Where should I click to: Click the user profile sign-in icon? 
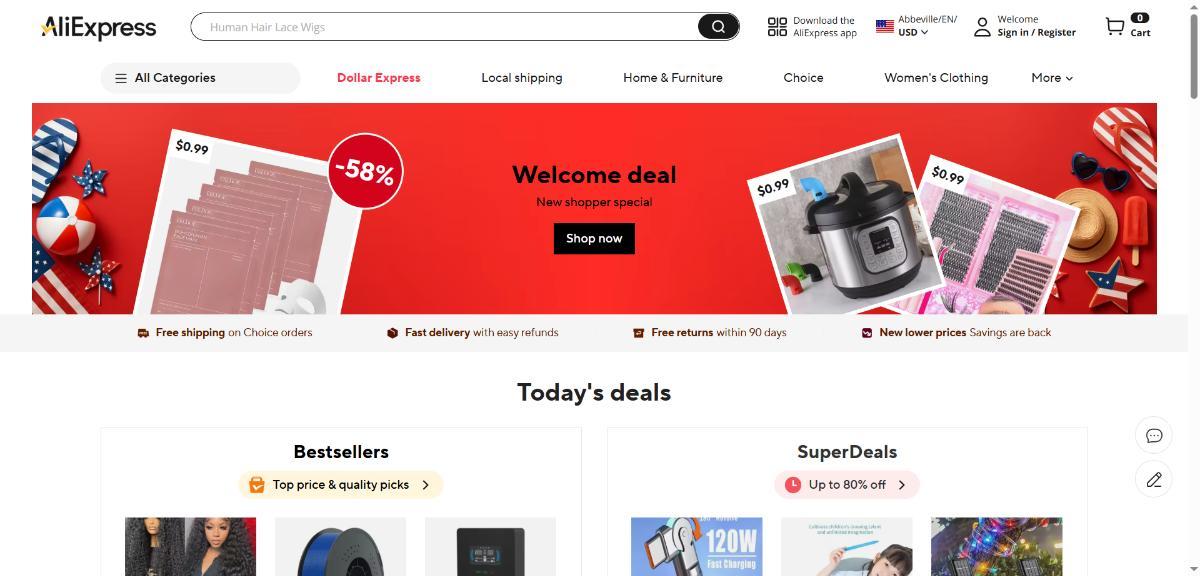982,27
